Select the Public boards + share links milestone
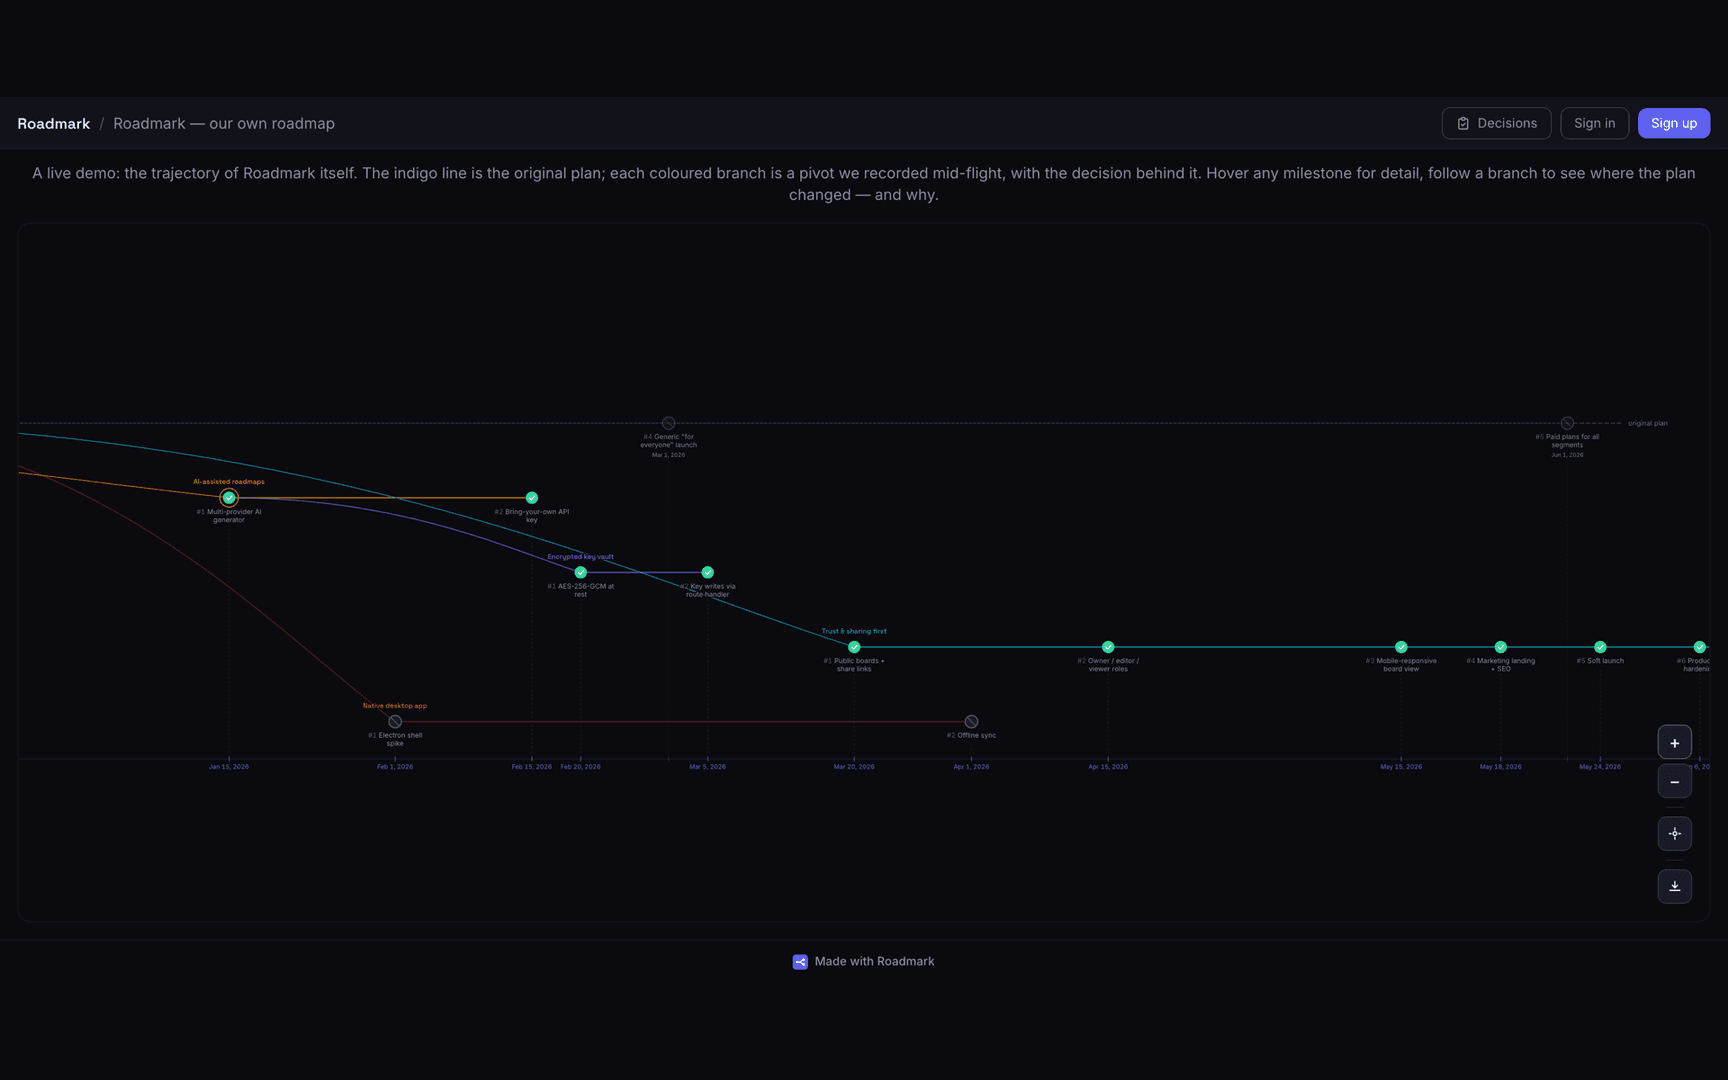Screen dimensions: 1728x1080 [x=854, y=647]
